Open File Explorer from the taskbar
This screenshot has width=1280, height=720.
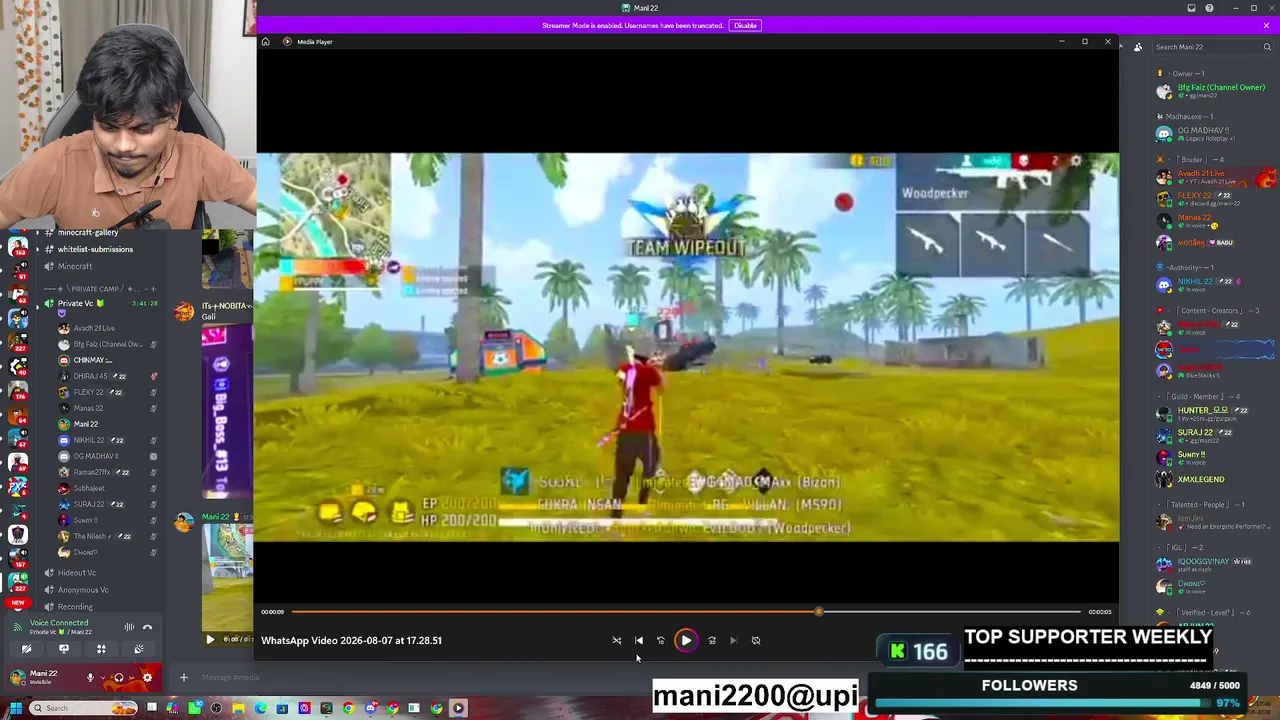(238, 708)
